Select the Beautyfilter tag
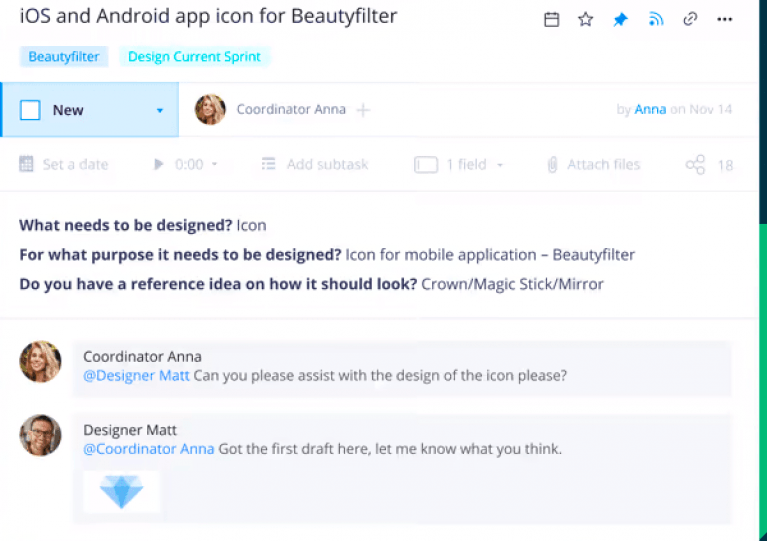This screenshot has height=541, width=767. [x=64, y=57]
